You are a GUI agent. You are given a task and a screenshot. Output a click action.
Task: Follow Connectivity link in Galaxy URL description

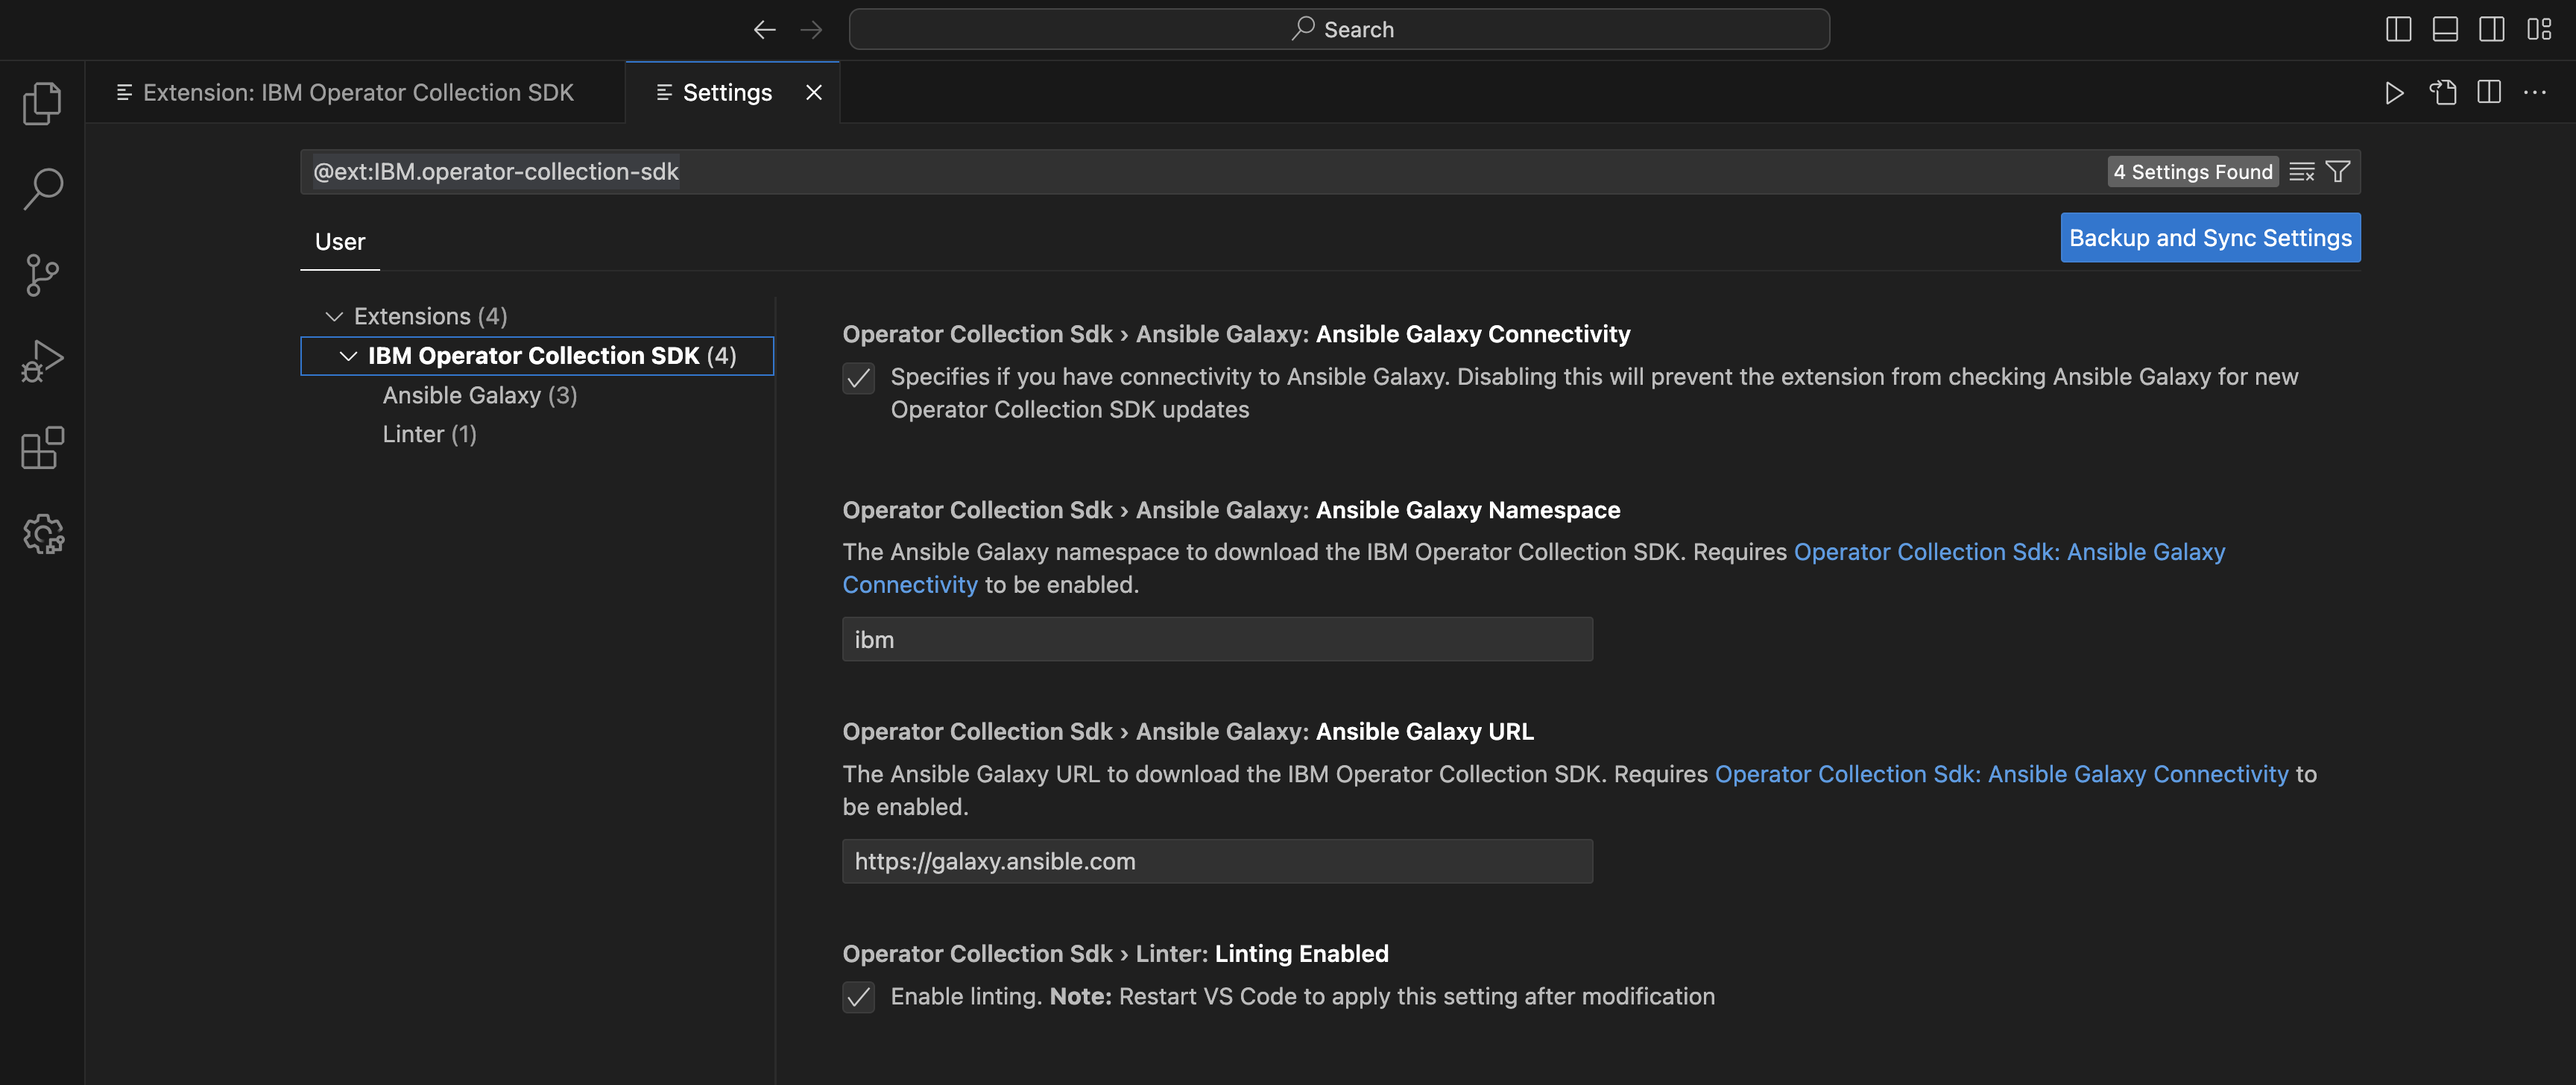[x=2001, y=775]
